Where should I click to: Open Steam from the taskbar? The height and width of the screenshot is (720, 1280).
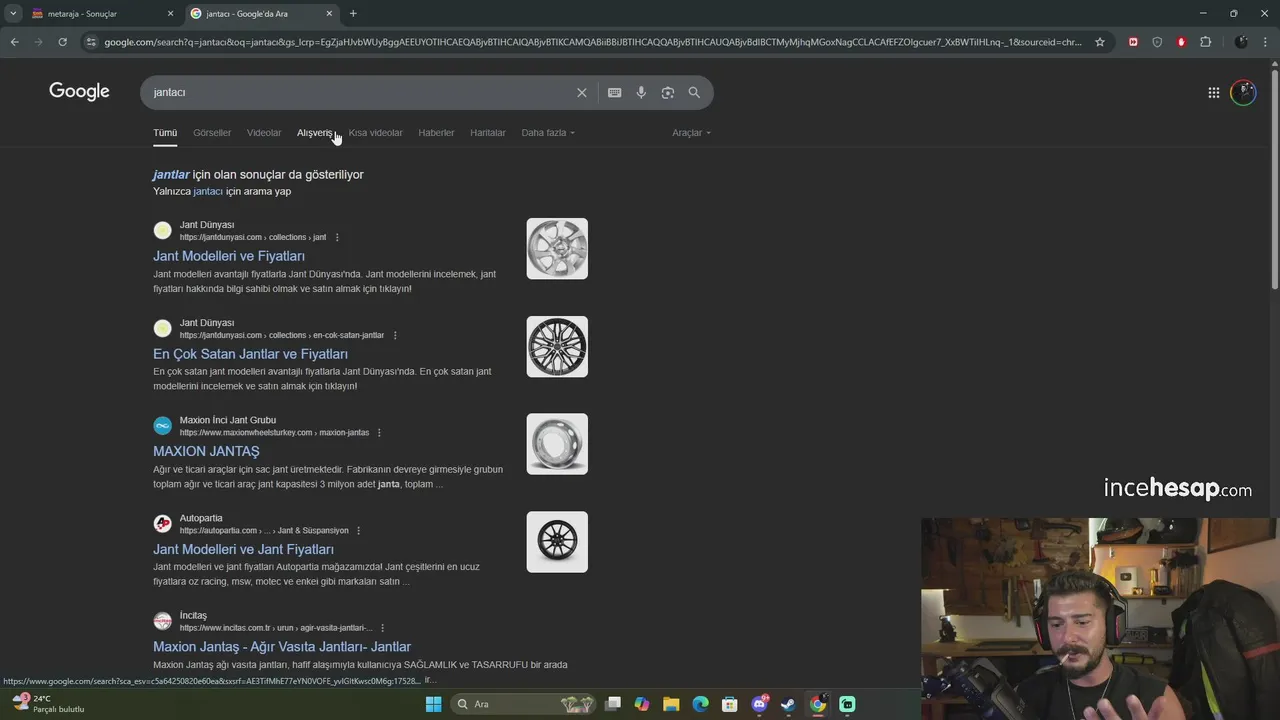[x=789, y=704]
